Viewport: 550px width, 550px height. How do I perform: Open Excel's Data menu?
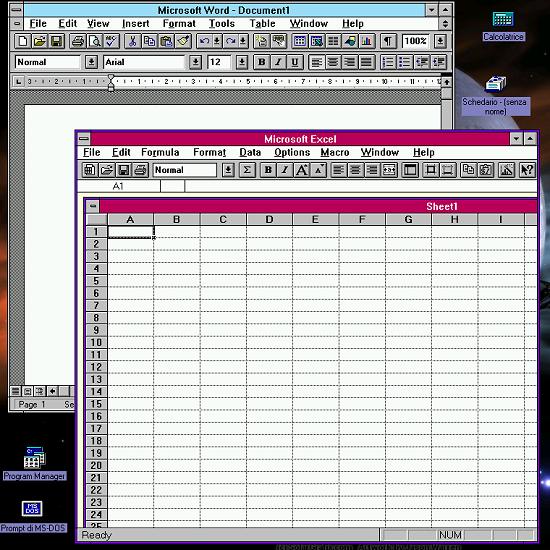click(250, 152)
